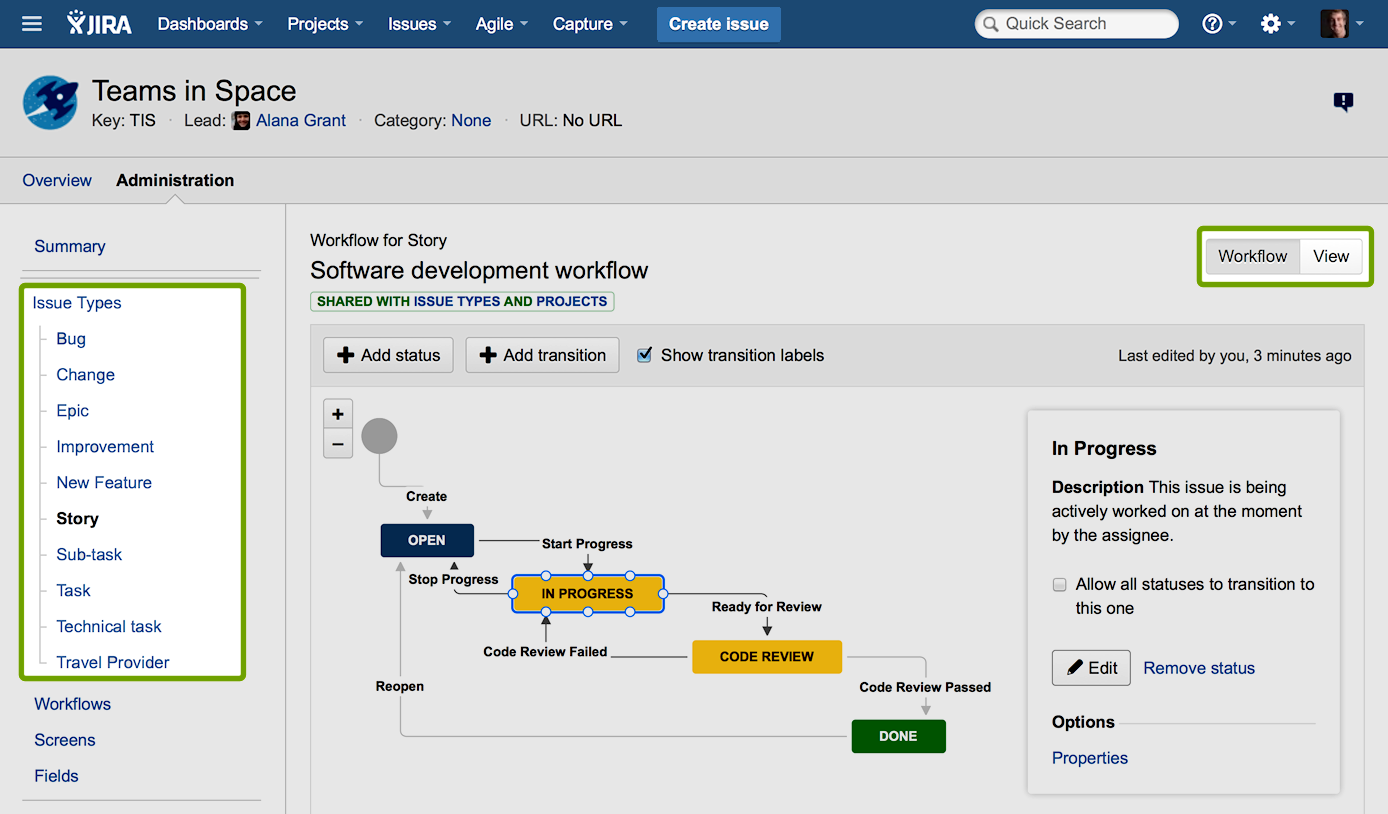Click the Stop Progress transition label
This screenshot has width=1388, height=814.
[453, 579]
